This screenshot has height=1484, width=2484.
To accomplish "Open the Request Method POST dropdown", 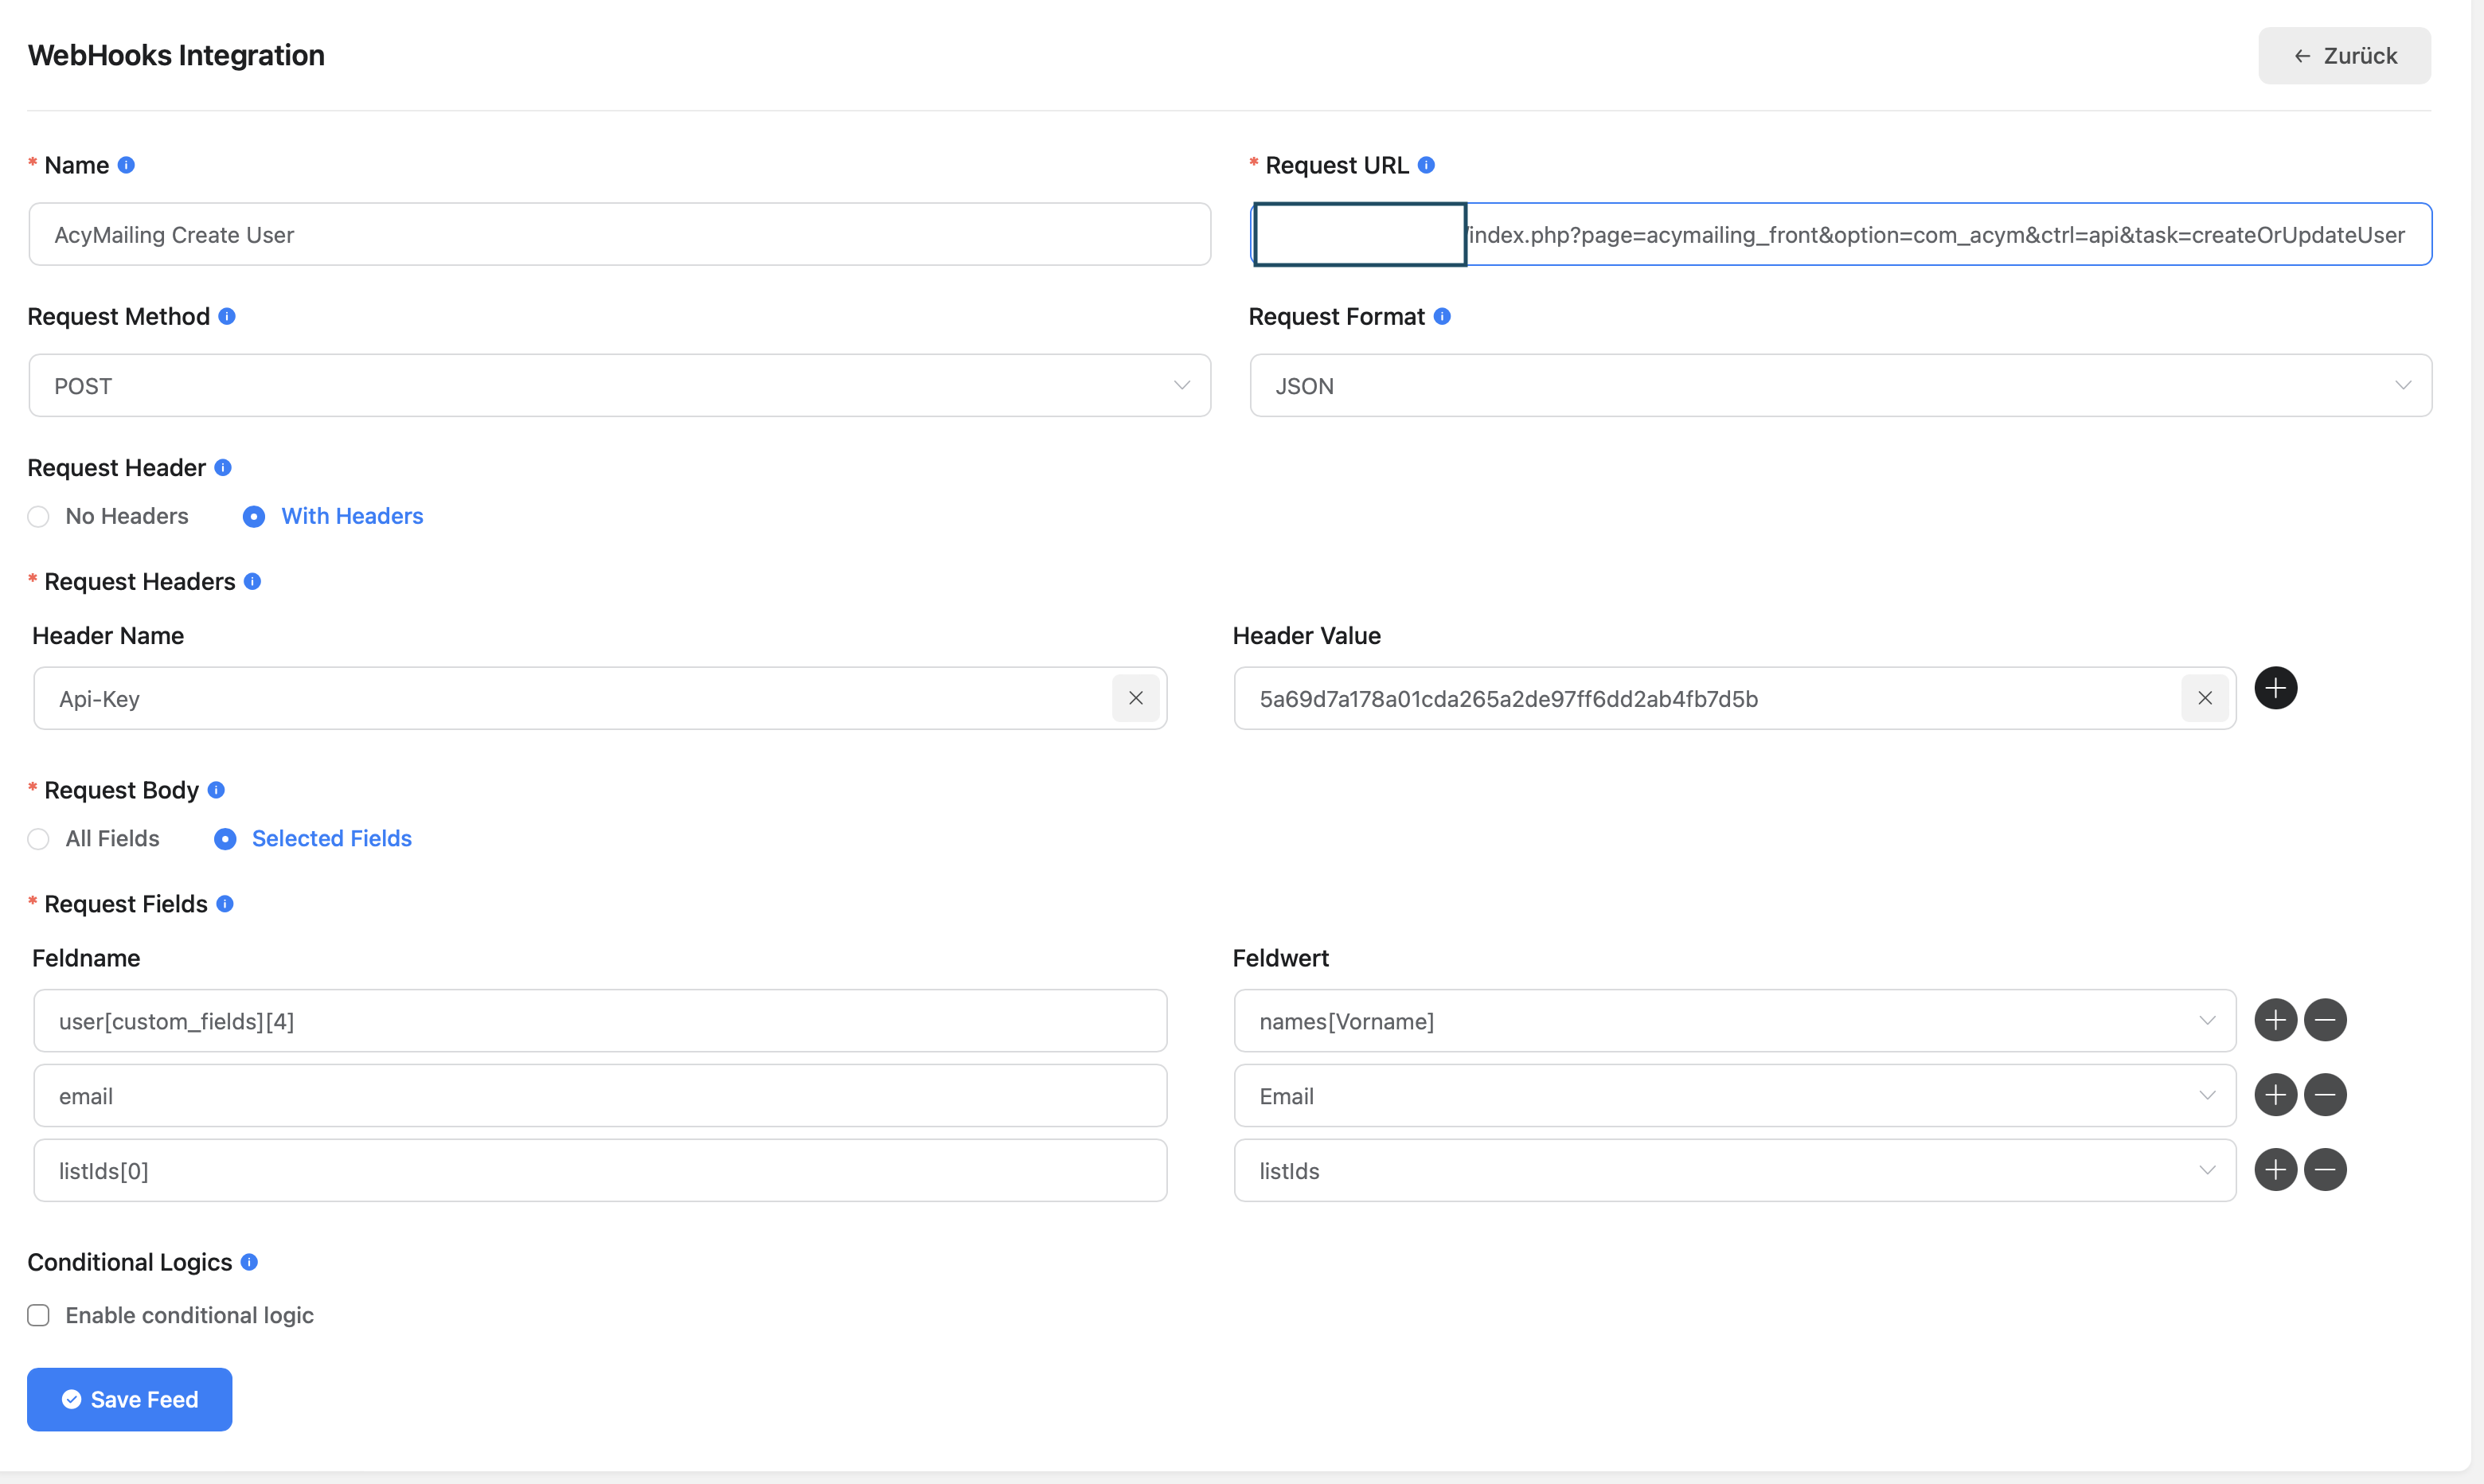I will tap(619, 386).
